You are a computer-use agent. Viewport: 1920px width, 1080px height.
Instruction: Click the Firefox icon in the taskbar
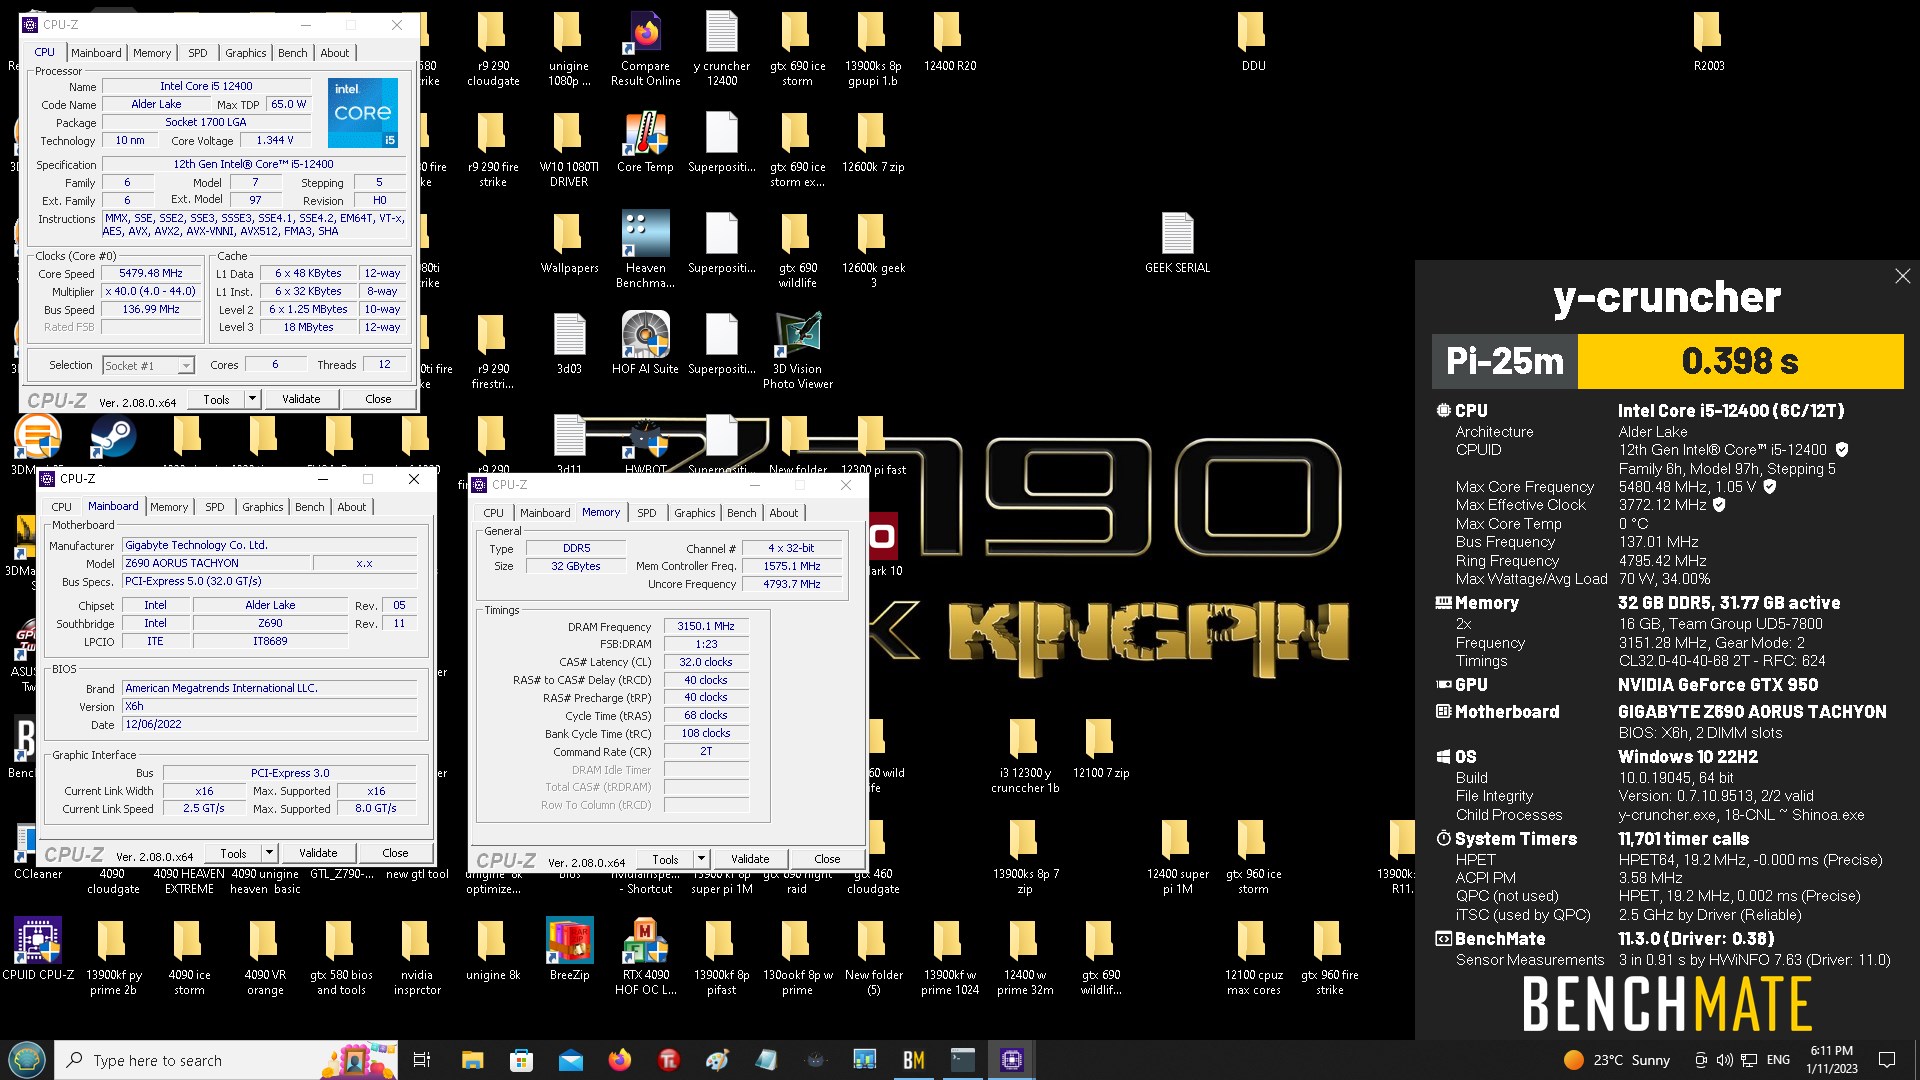click(620, 1060)
